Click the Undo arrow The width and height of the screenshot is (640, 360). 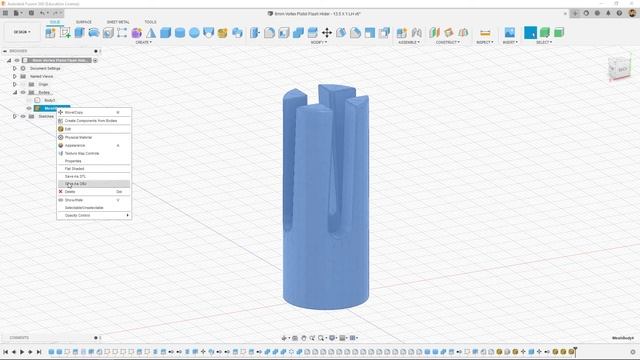pyautogui.click(x=42, y=13)
